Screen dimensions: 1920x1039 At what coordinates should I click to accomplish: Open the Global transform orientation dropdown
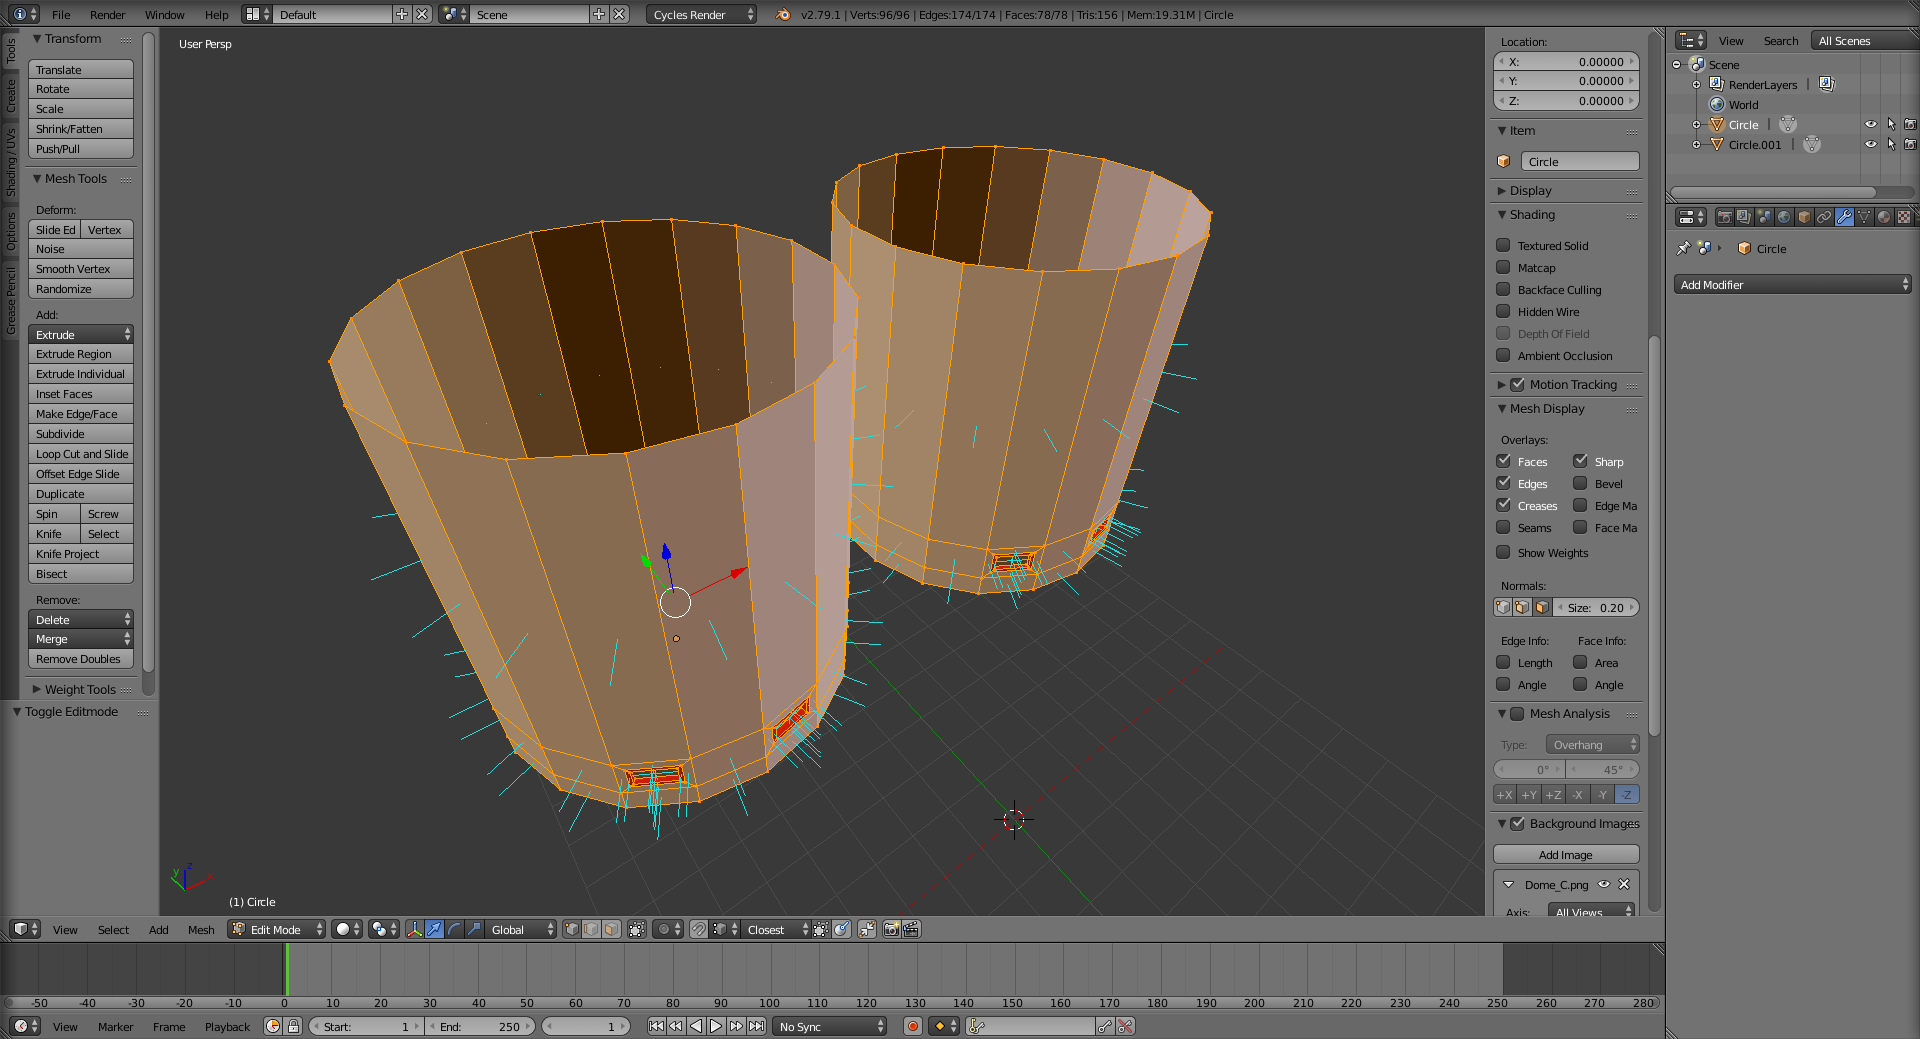pyautogui.click(x=521, y=929)
